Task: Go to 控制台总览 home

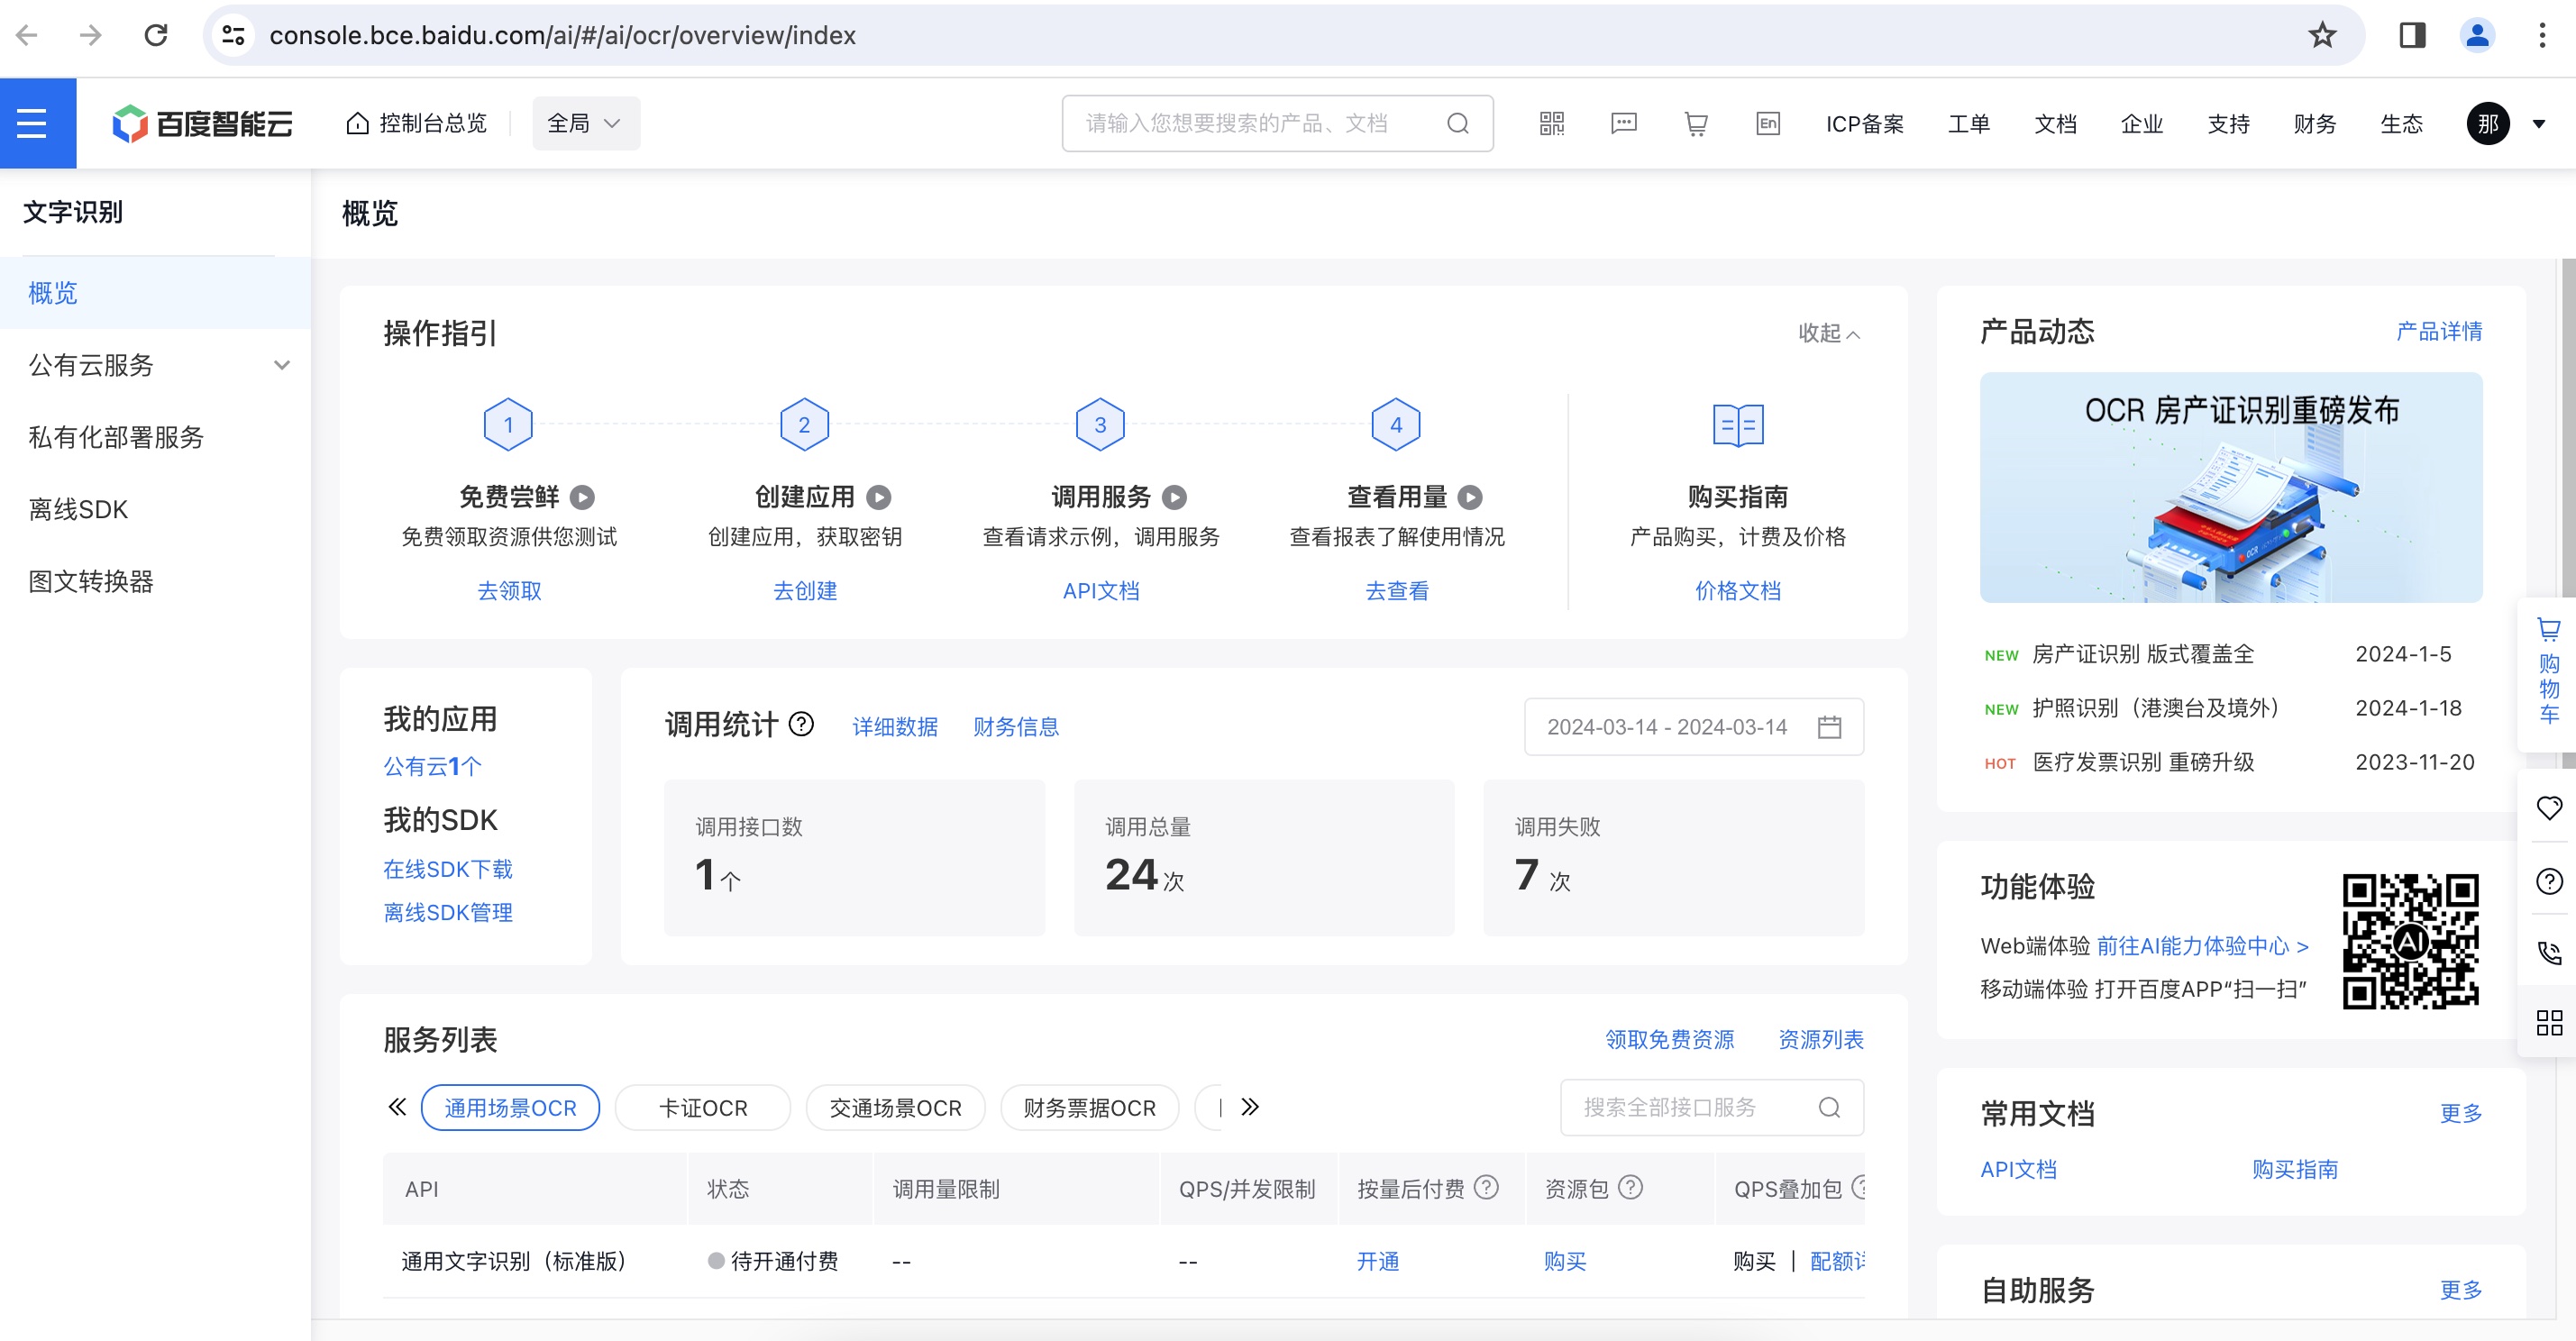Action: pos(417,123)
